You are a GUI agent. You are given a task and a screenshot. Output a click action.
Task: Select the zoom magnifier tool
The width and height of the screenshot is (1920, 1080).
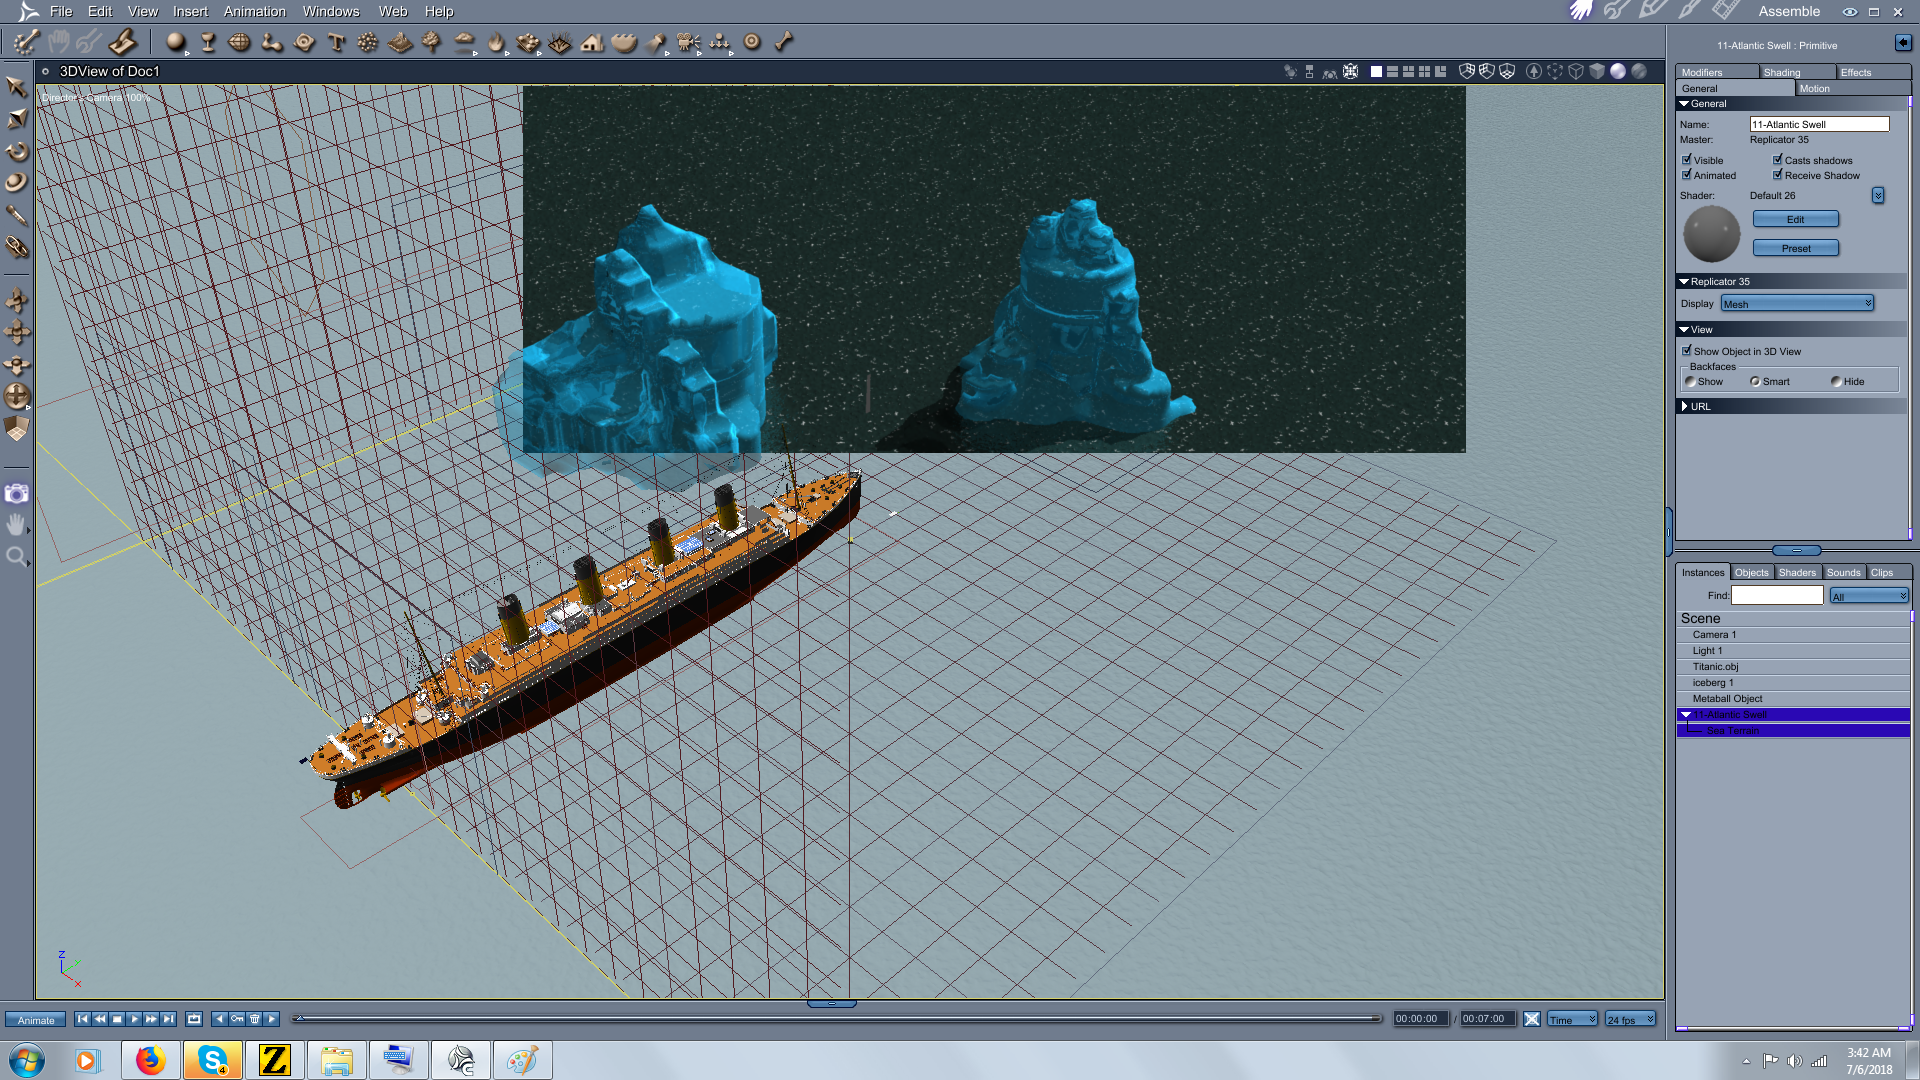16,557
